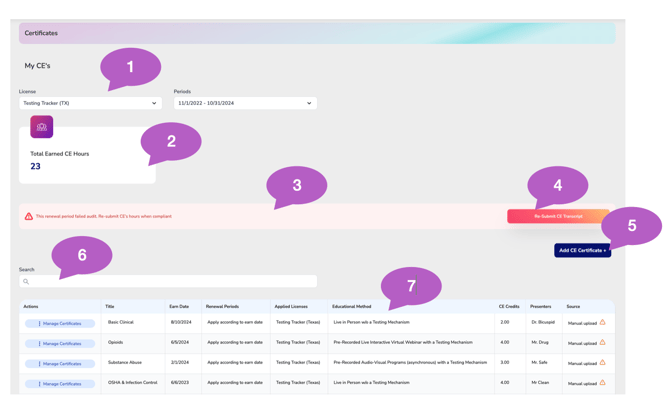Click Add CE Certificate button

582,250
